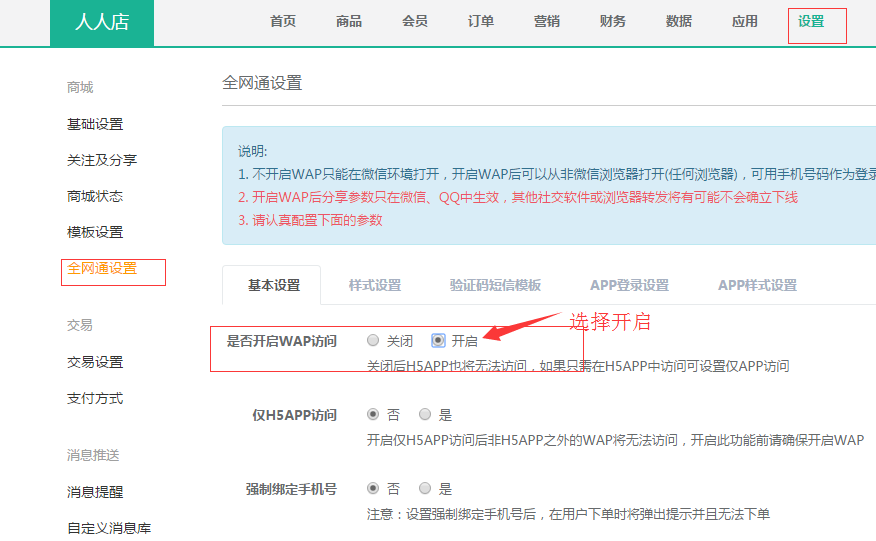Select 全网通设置 in the sidebar
The image size is (876, 541).
[x=102, y=268]
